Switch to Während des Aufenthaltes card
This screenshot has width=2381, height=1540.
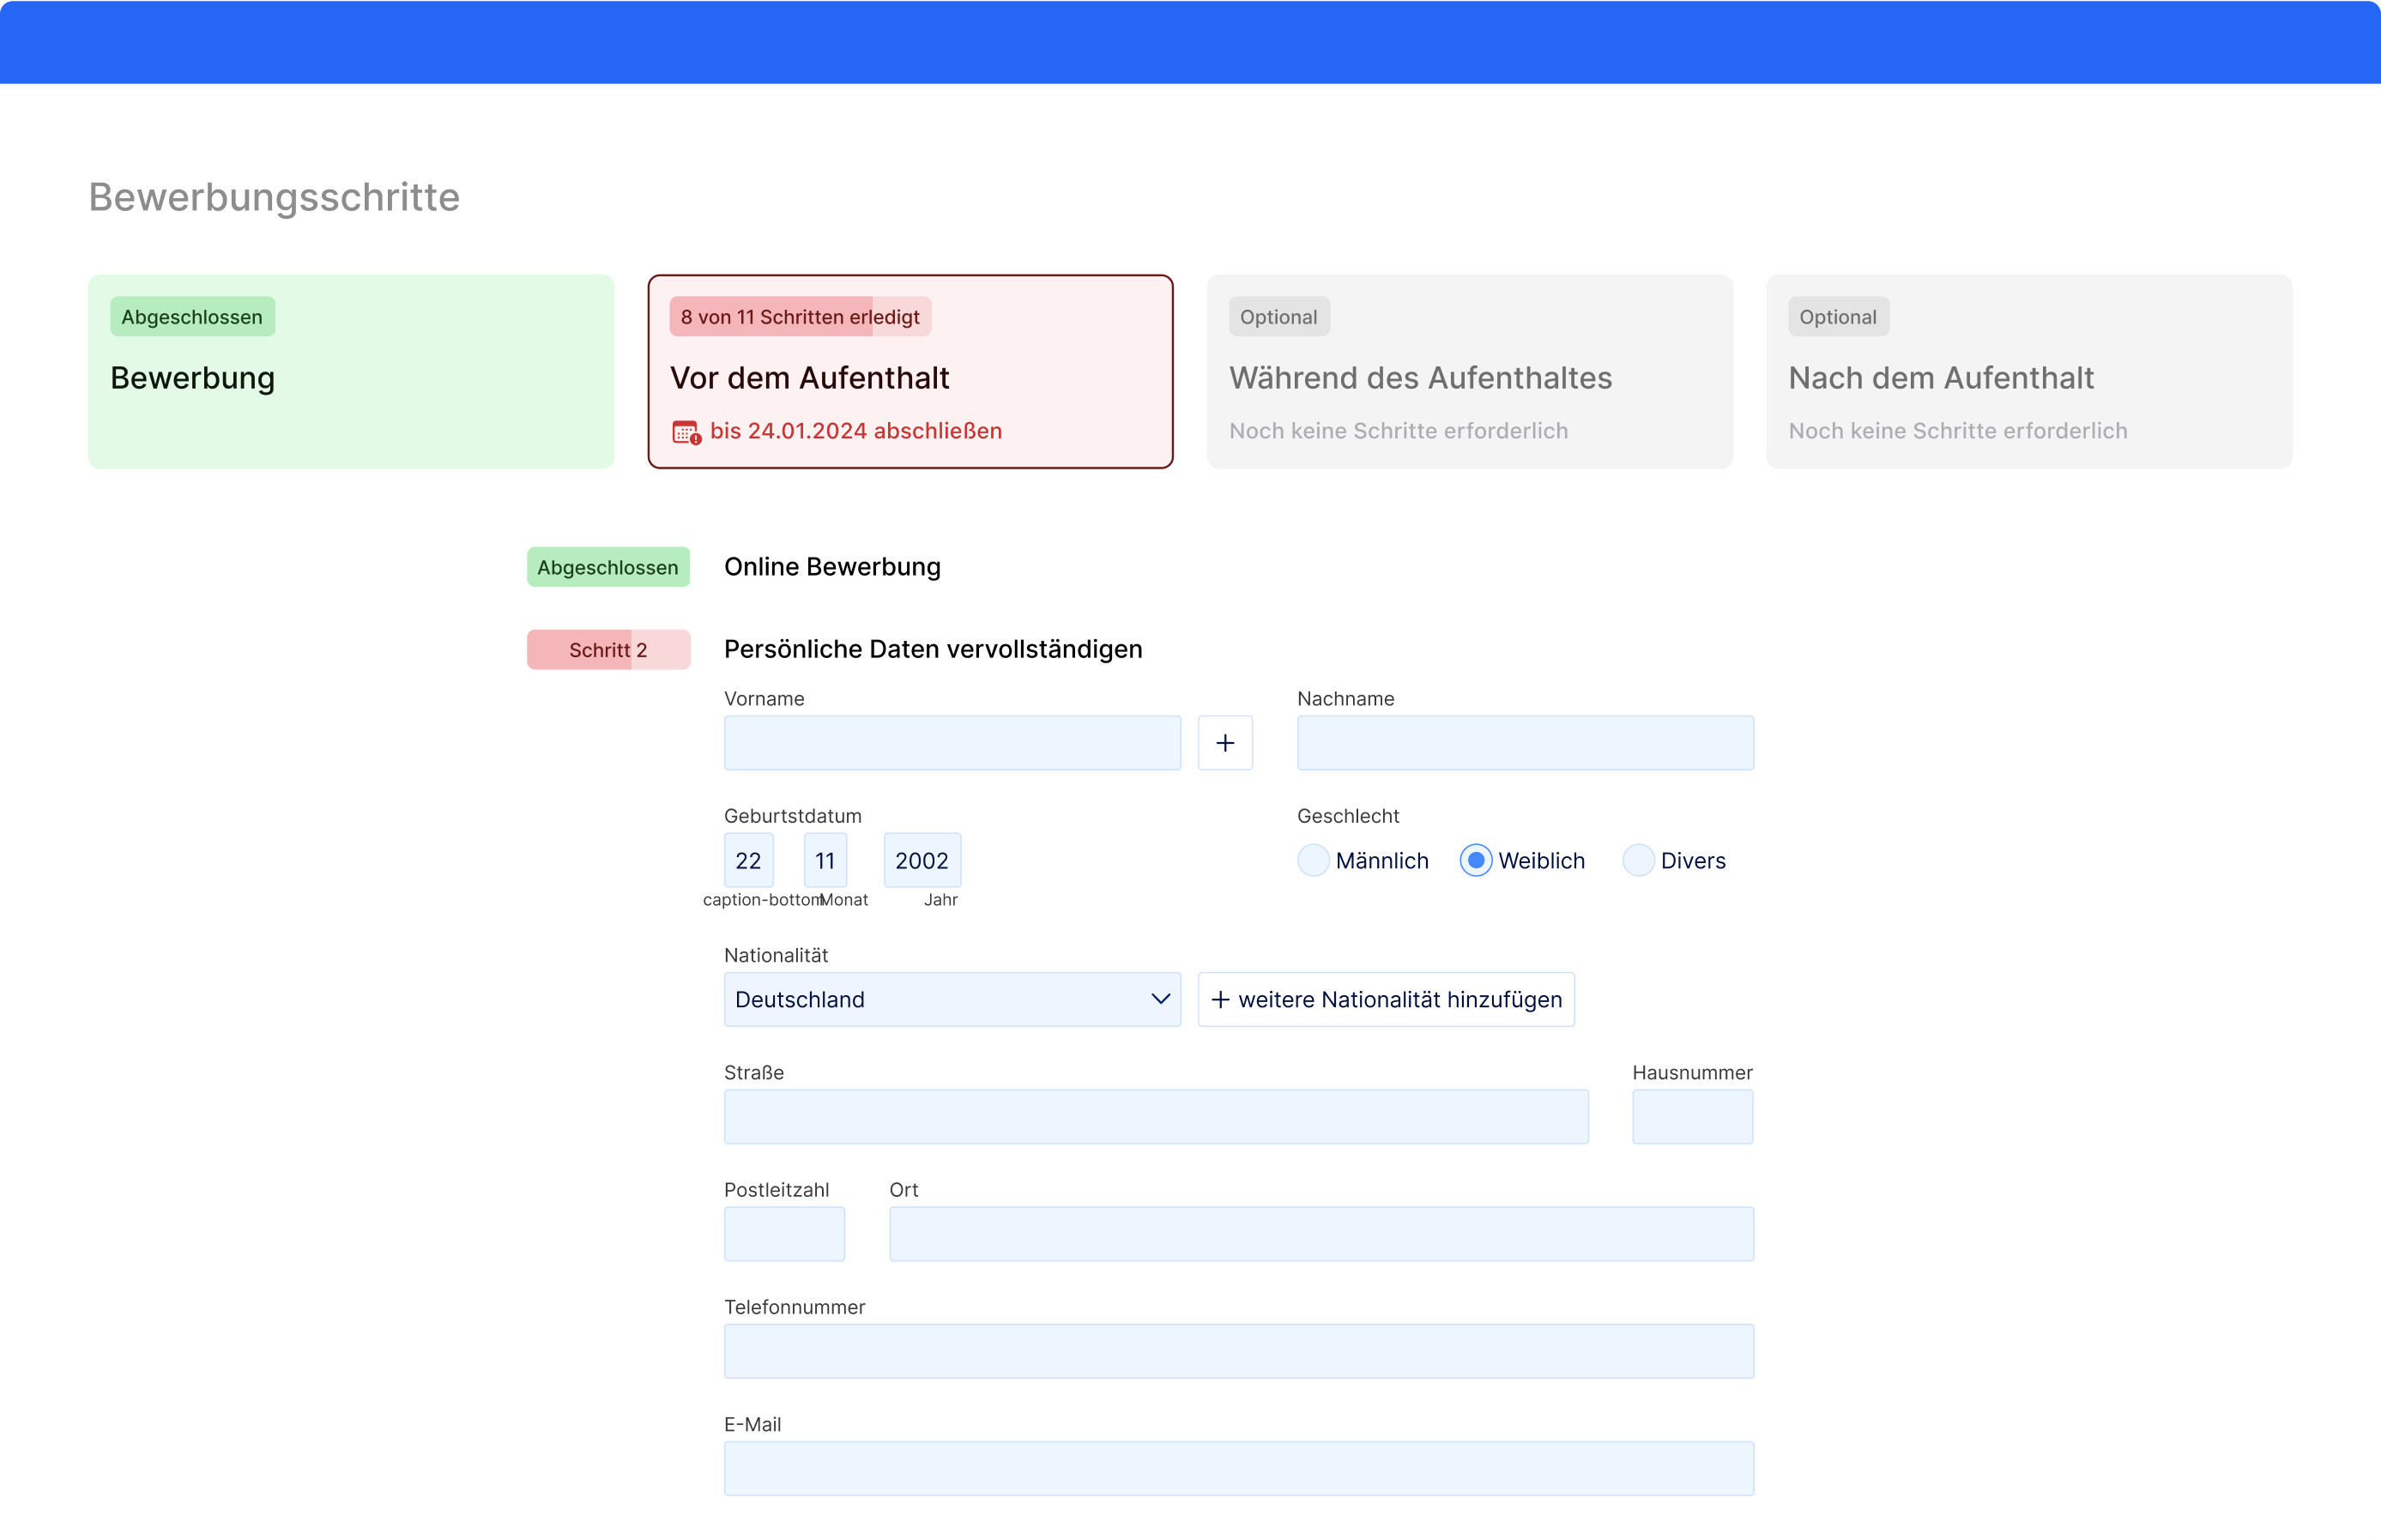click(1469, 372)
